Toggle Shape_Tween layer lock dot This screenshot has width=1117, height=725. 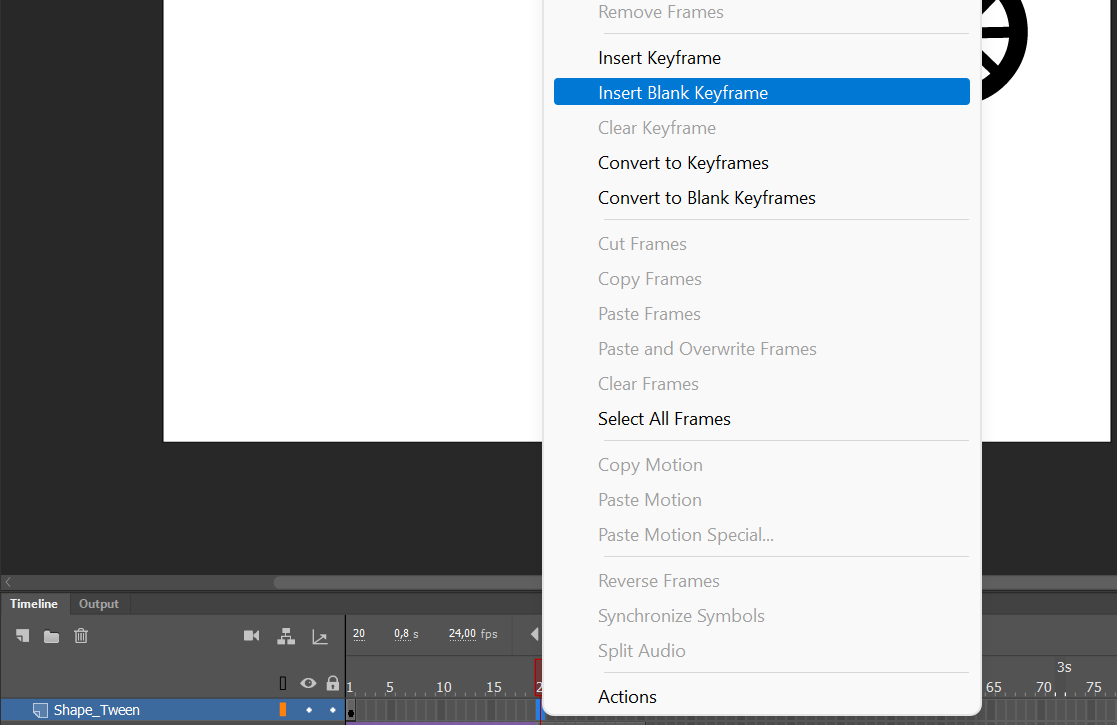click(x=333, y=710)
